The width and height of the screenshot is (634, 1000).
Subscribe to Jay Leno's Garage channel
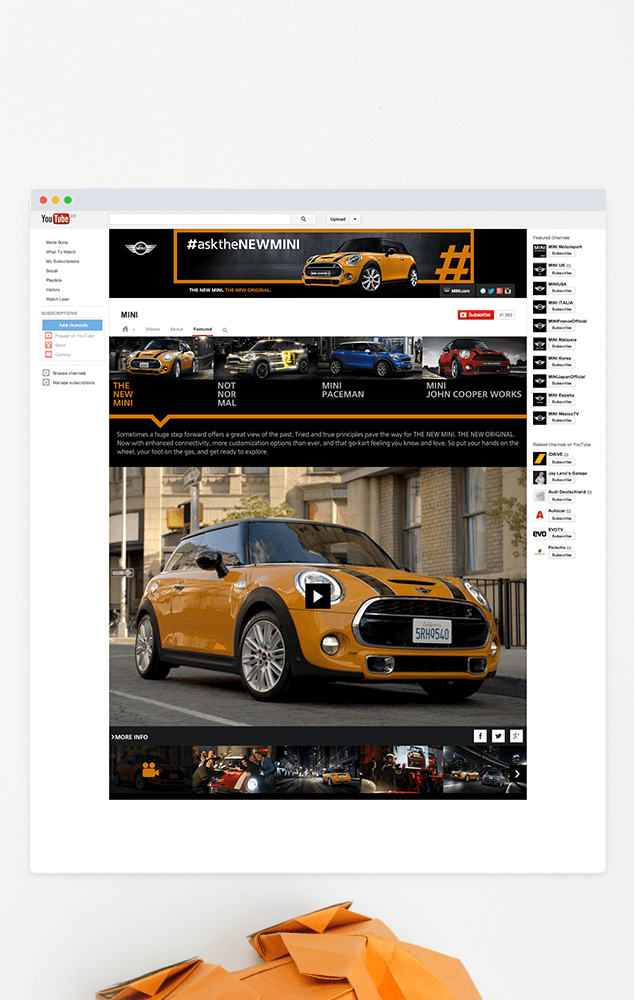(561, 480)
